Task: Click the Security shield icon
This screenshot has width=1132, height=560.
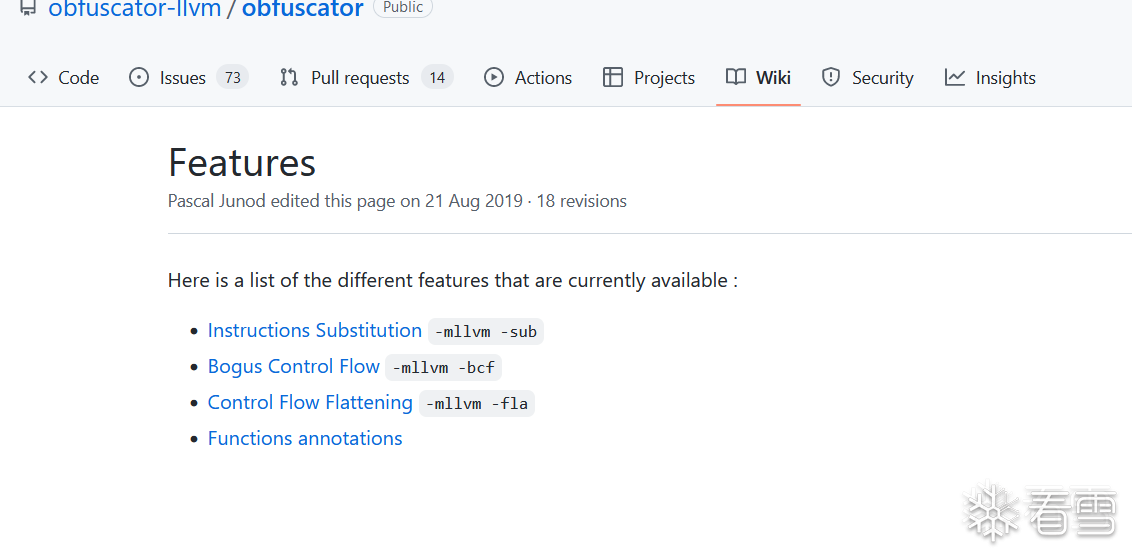Action: [x=831, y=78]
